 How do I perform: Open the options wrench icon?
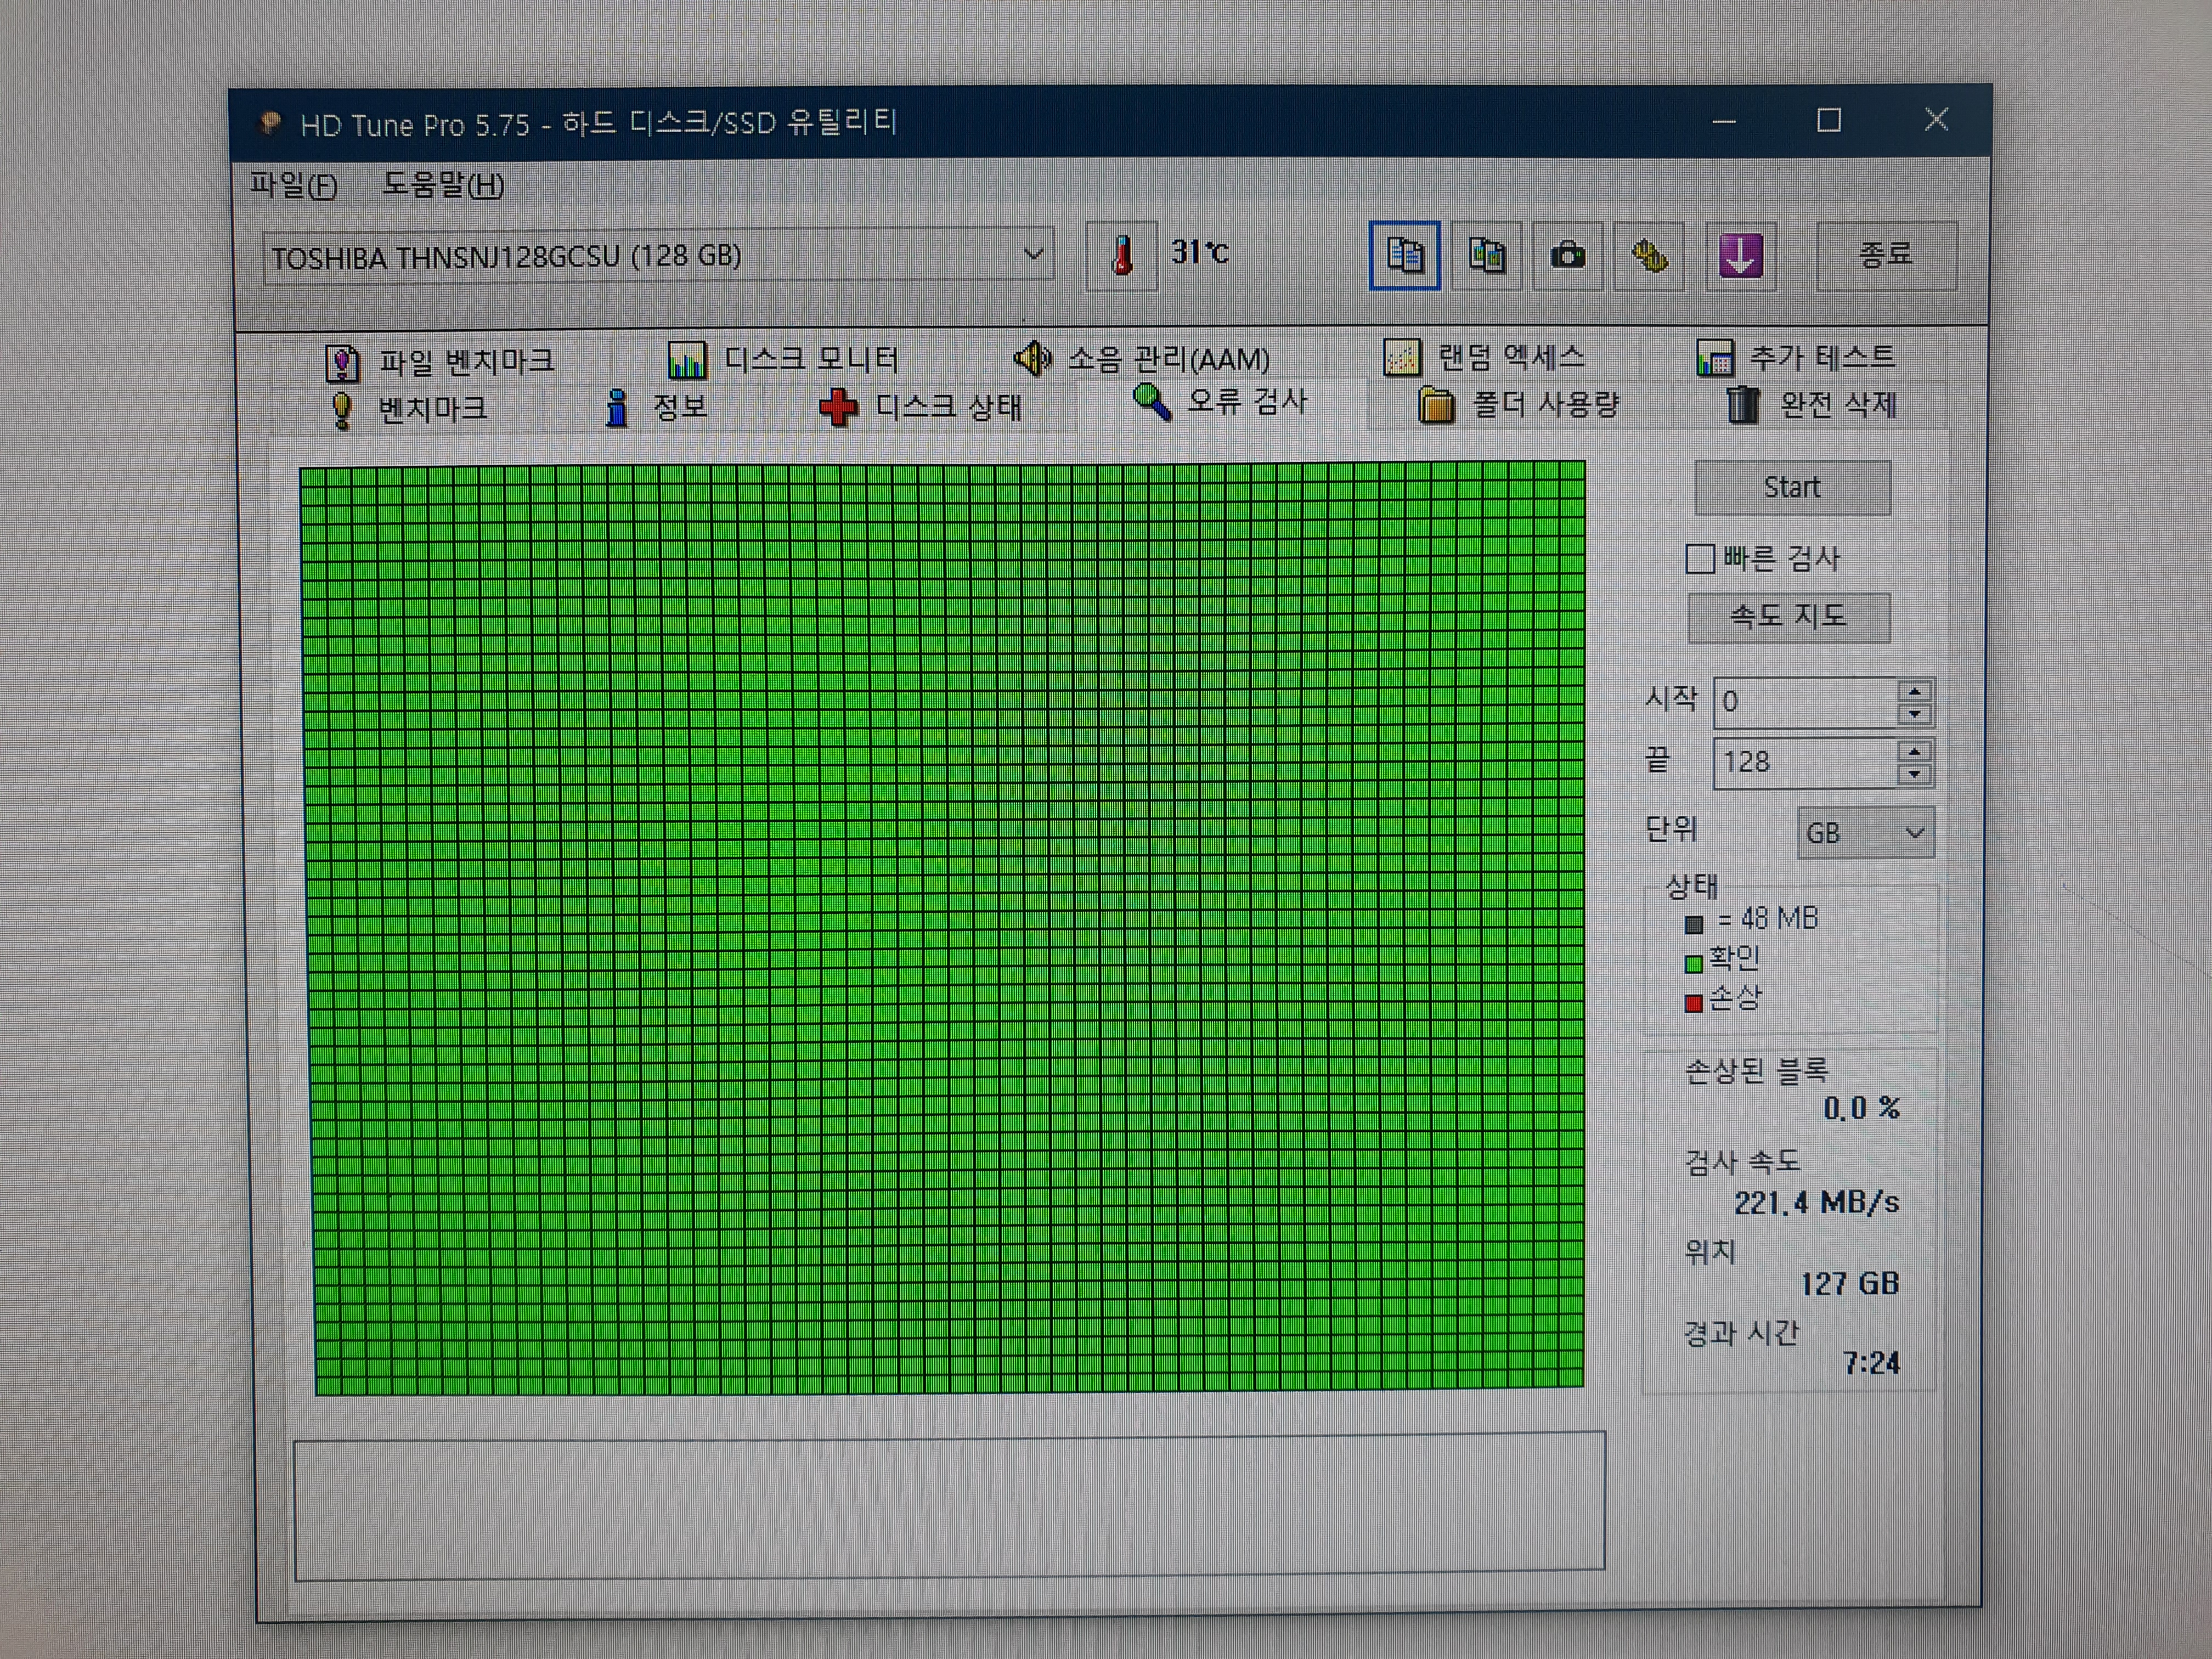(1650, 256)
